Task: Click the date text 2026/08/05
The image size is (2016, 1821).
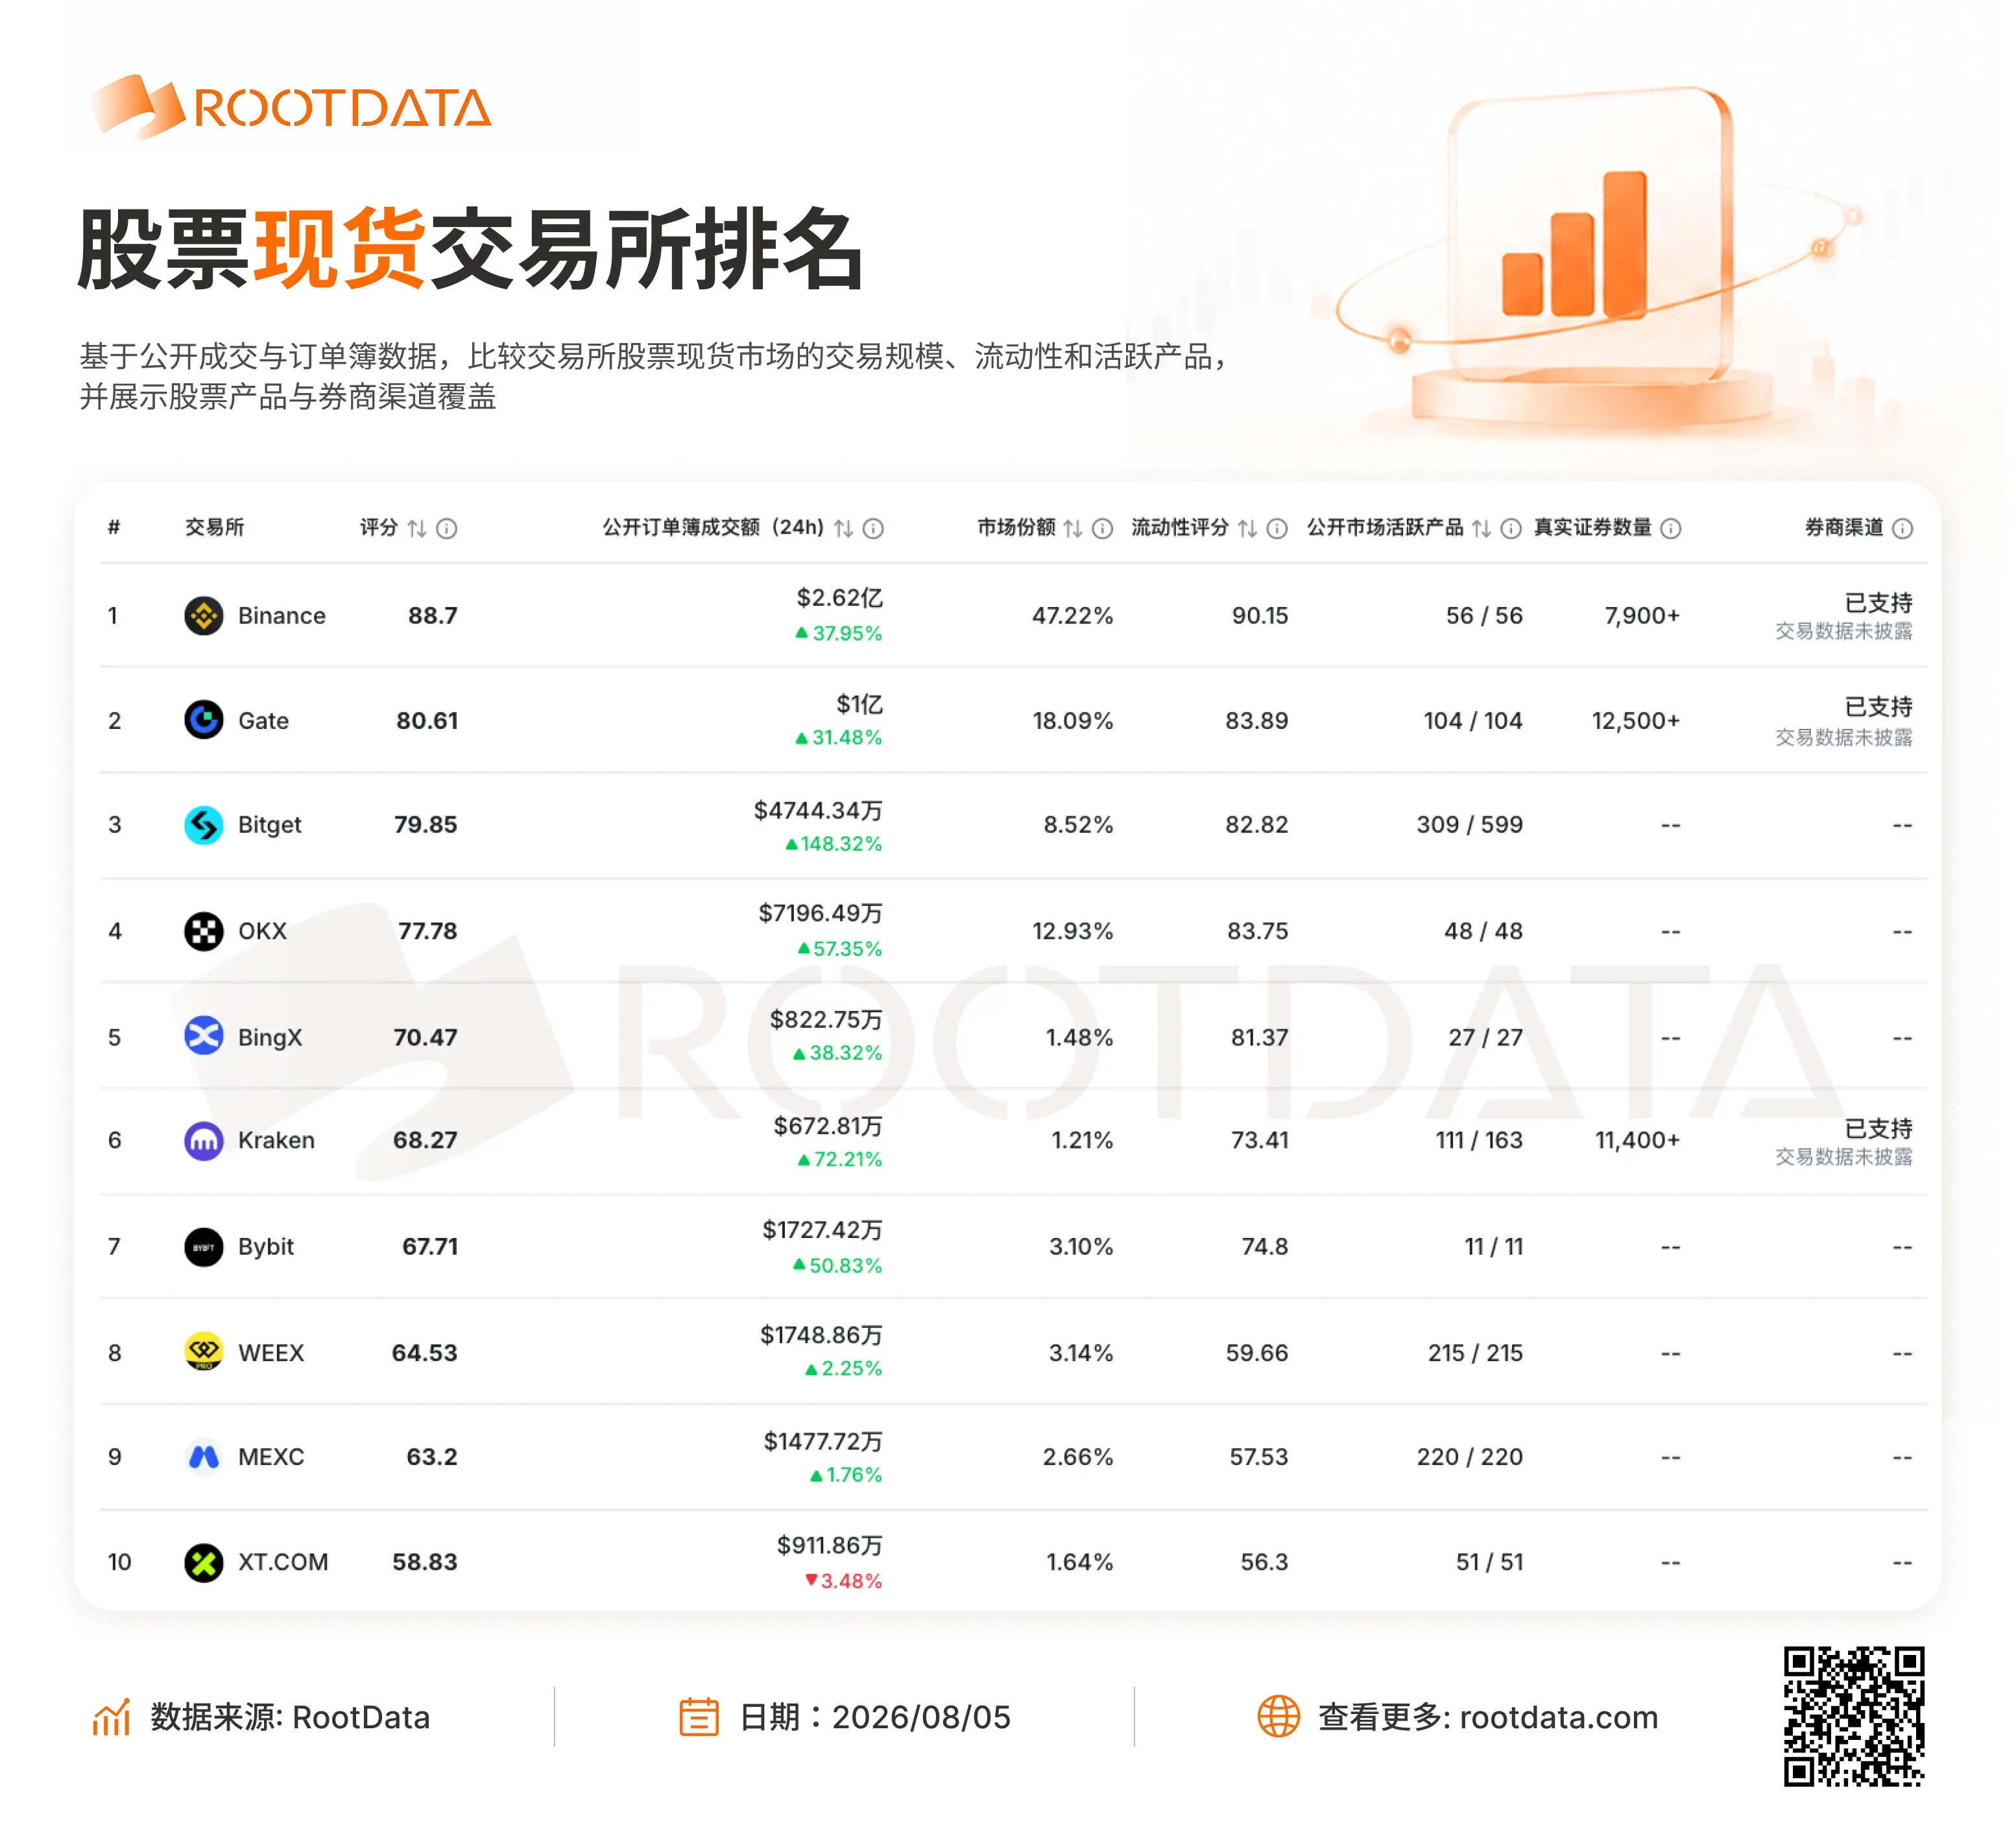Action: tap(921, 1717)
